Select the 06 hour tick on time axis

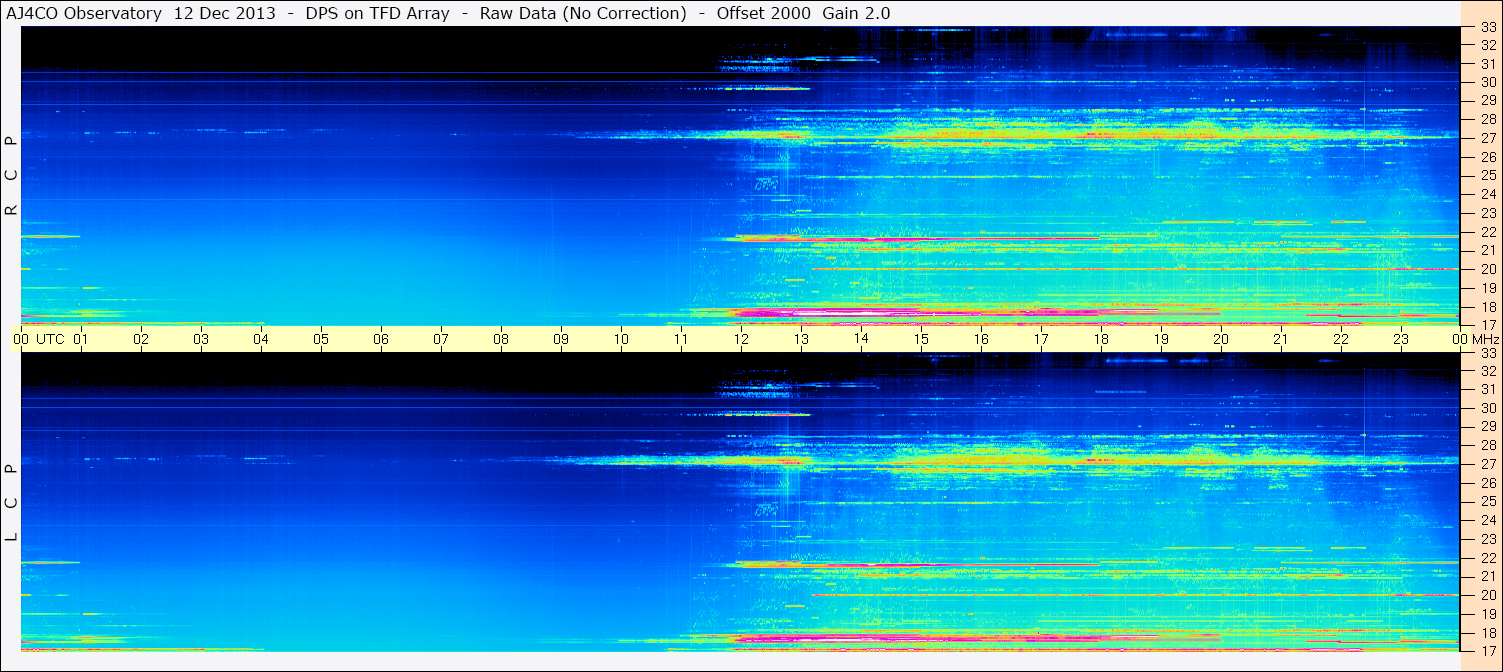pos(381,339)
